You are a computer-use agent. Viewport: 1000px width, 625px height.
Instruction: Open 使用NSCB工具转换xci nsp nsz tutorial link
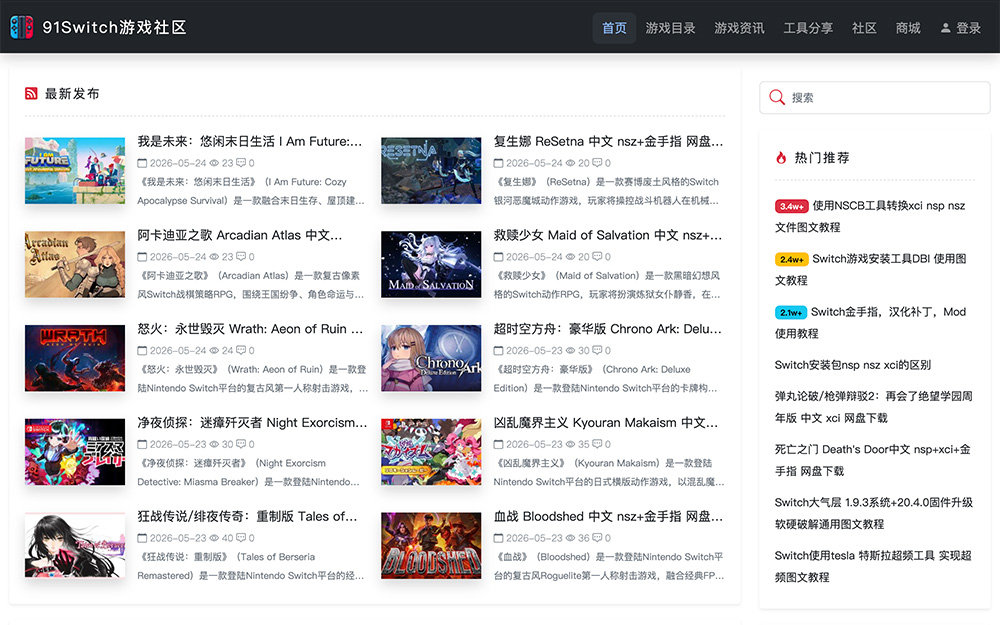(871, 217)
